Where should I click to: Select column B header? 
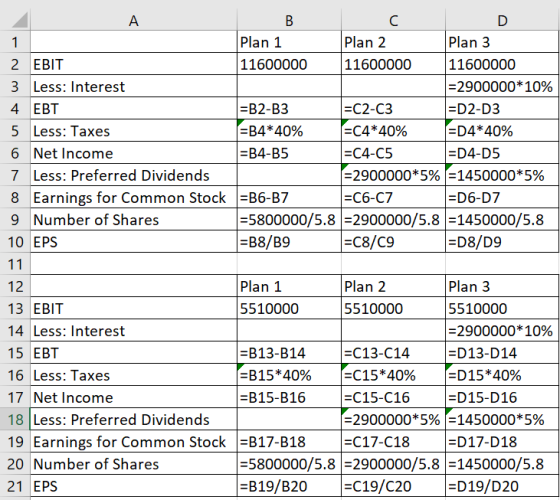click(x=289, y=20)
